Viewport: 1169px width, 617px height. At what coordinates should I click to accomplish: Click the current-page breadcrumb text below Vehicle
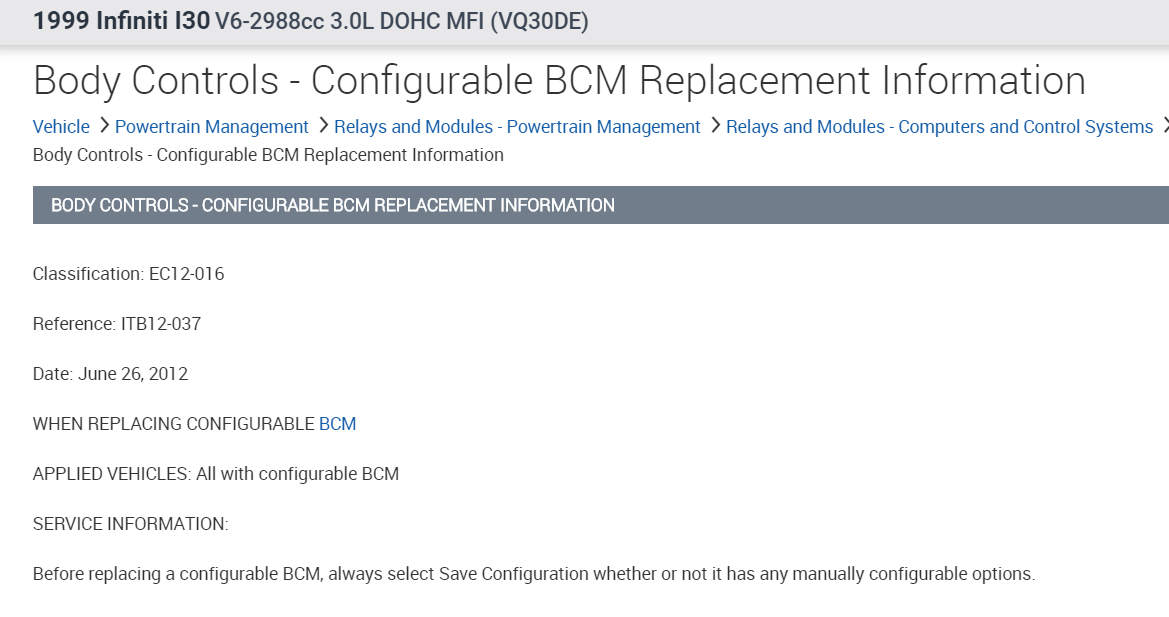pos(268,155)
